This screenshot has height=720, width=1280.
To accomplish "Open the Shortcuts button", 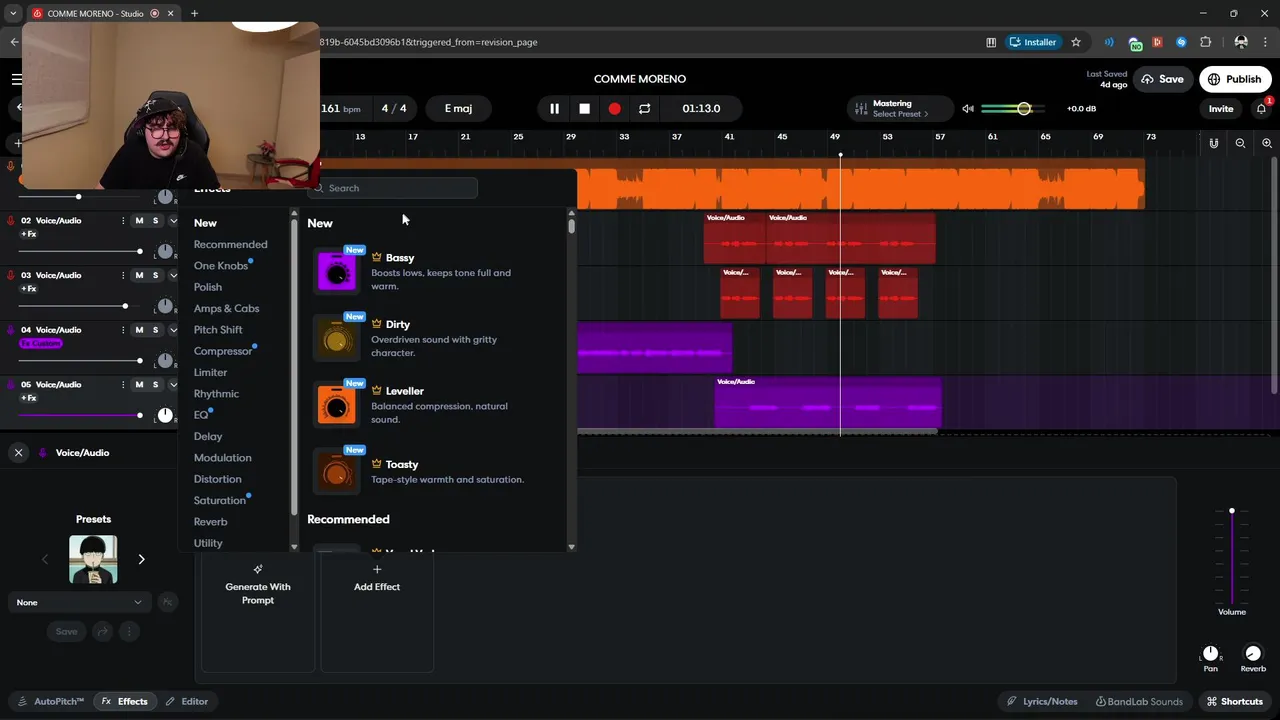I will pos(1235,701).
